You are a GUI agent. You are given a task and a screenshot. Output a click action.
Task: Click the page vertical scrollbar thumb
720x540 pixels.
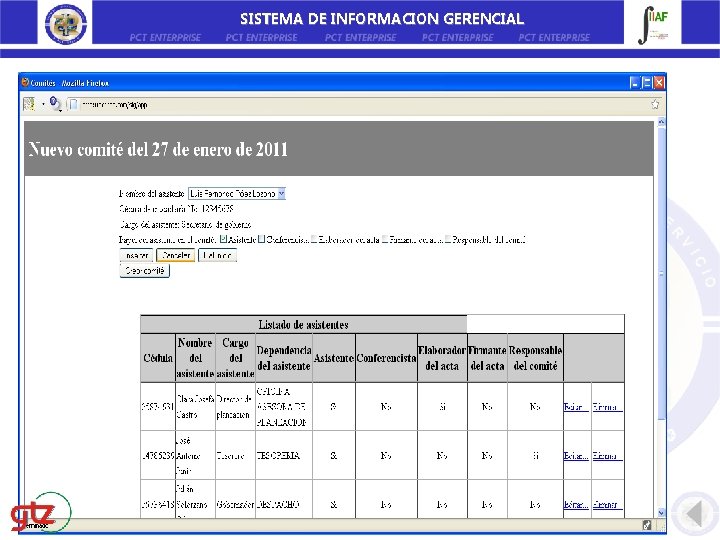coord(662,273)
